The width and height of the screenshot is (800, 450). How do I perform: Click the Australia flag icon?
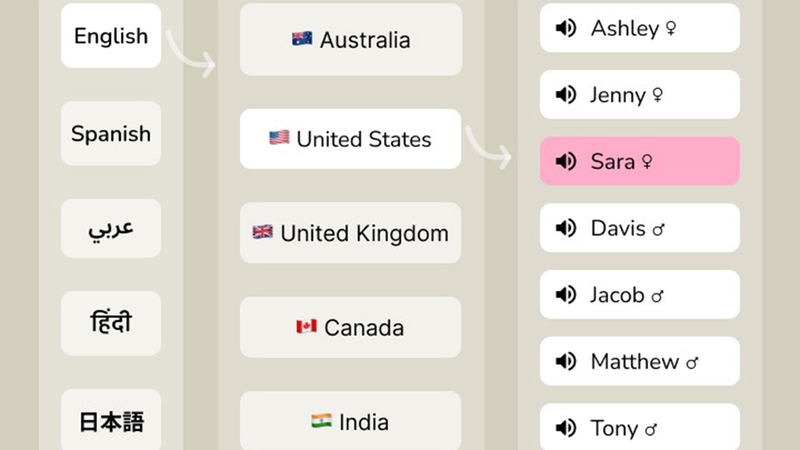302,39
